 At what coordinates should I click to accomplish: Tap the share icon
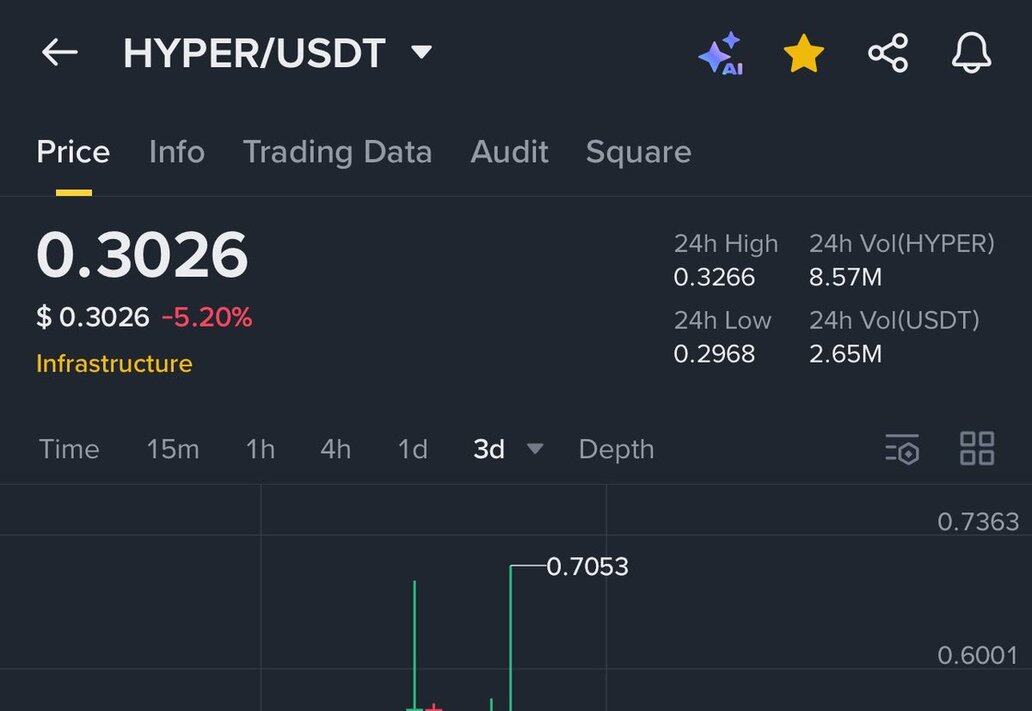(x=888, y=53)
